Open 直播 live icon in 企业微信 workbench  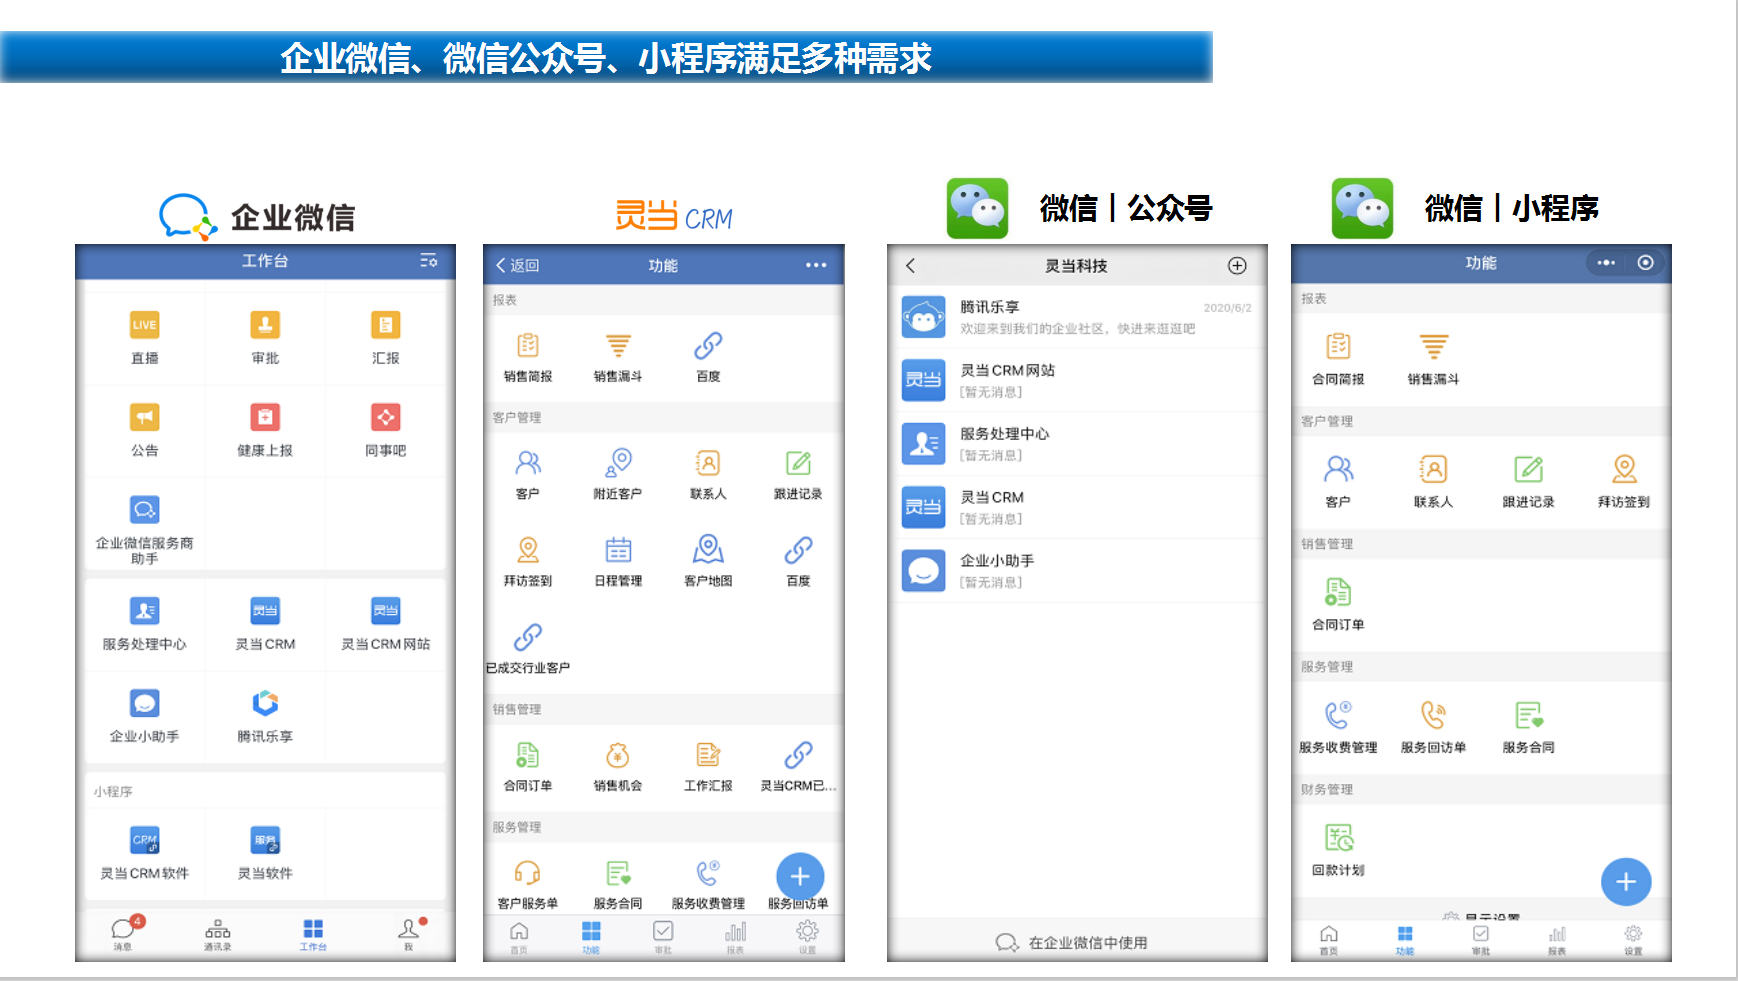(x=145, y=326)
